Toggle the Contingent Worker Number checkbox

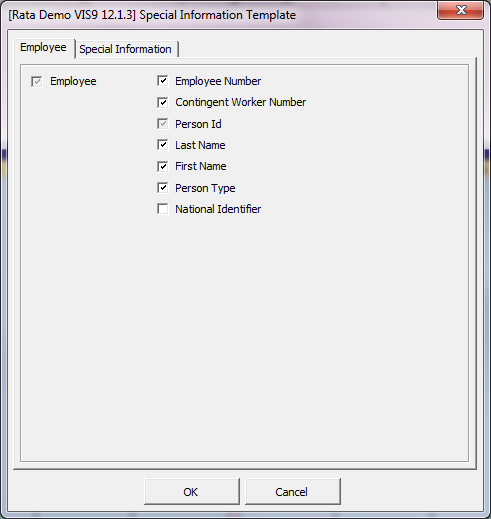162,102
